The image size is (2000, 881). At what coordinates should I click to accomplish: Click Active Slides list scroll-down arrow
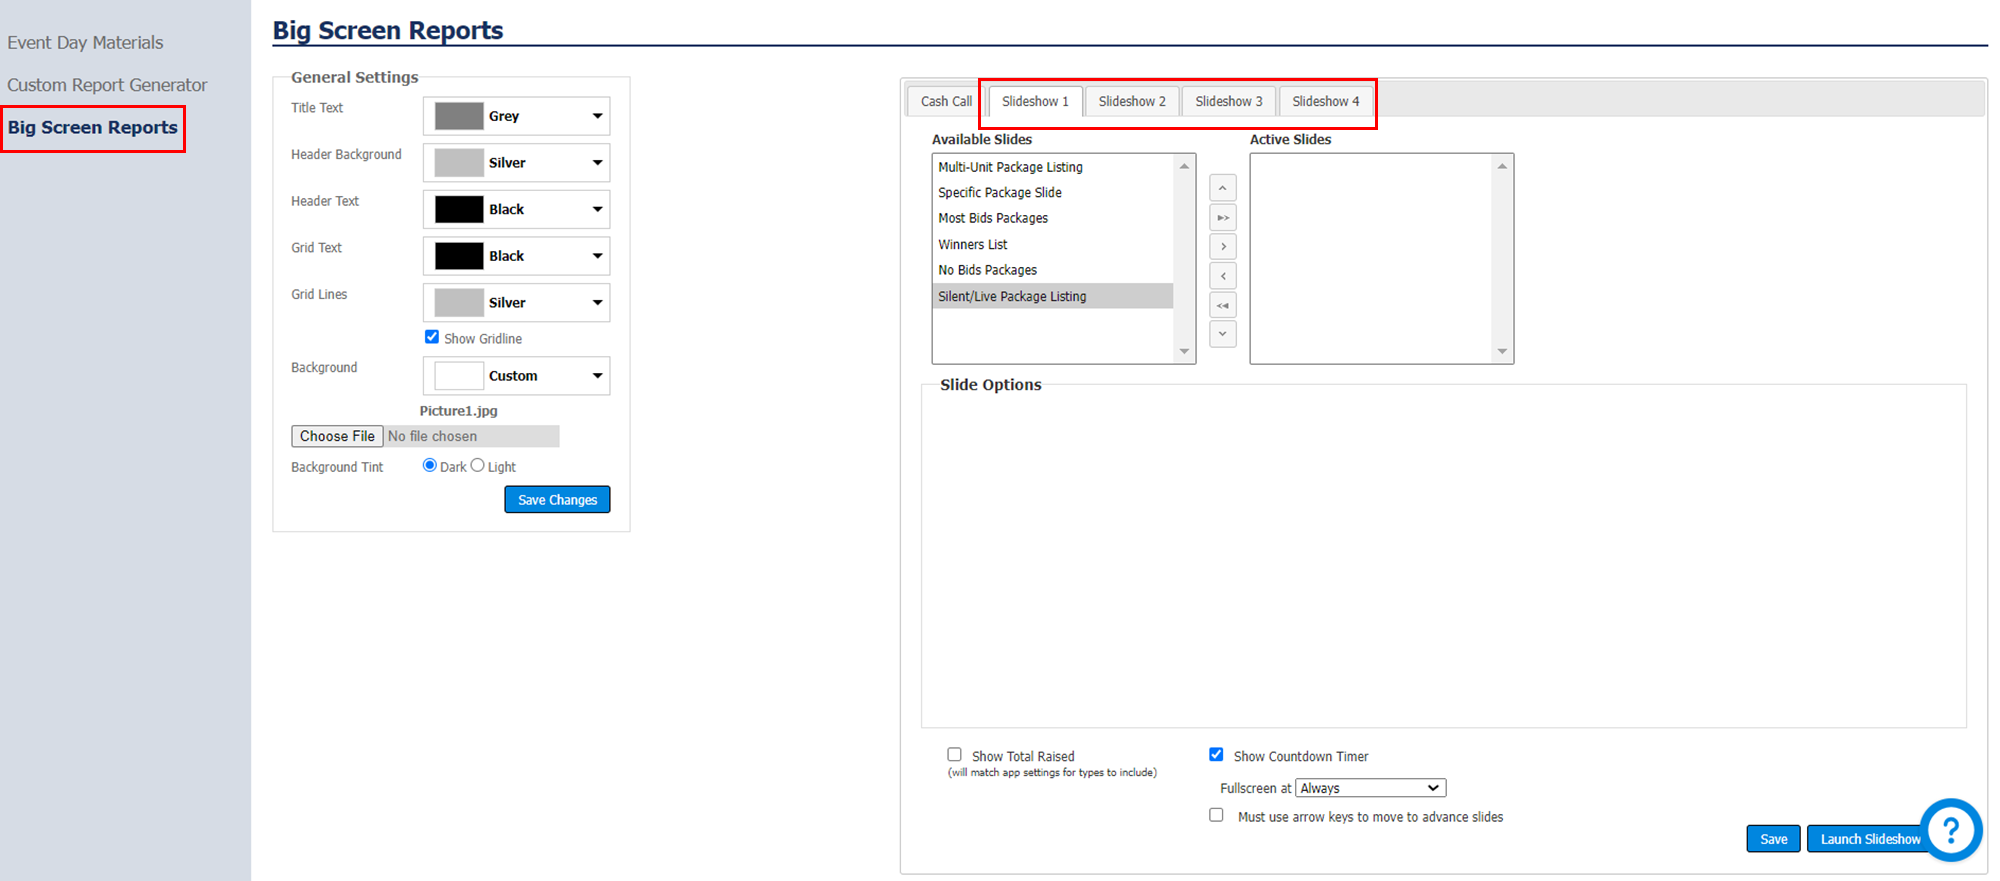[x=1502, y=351]
